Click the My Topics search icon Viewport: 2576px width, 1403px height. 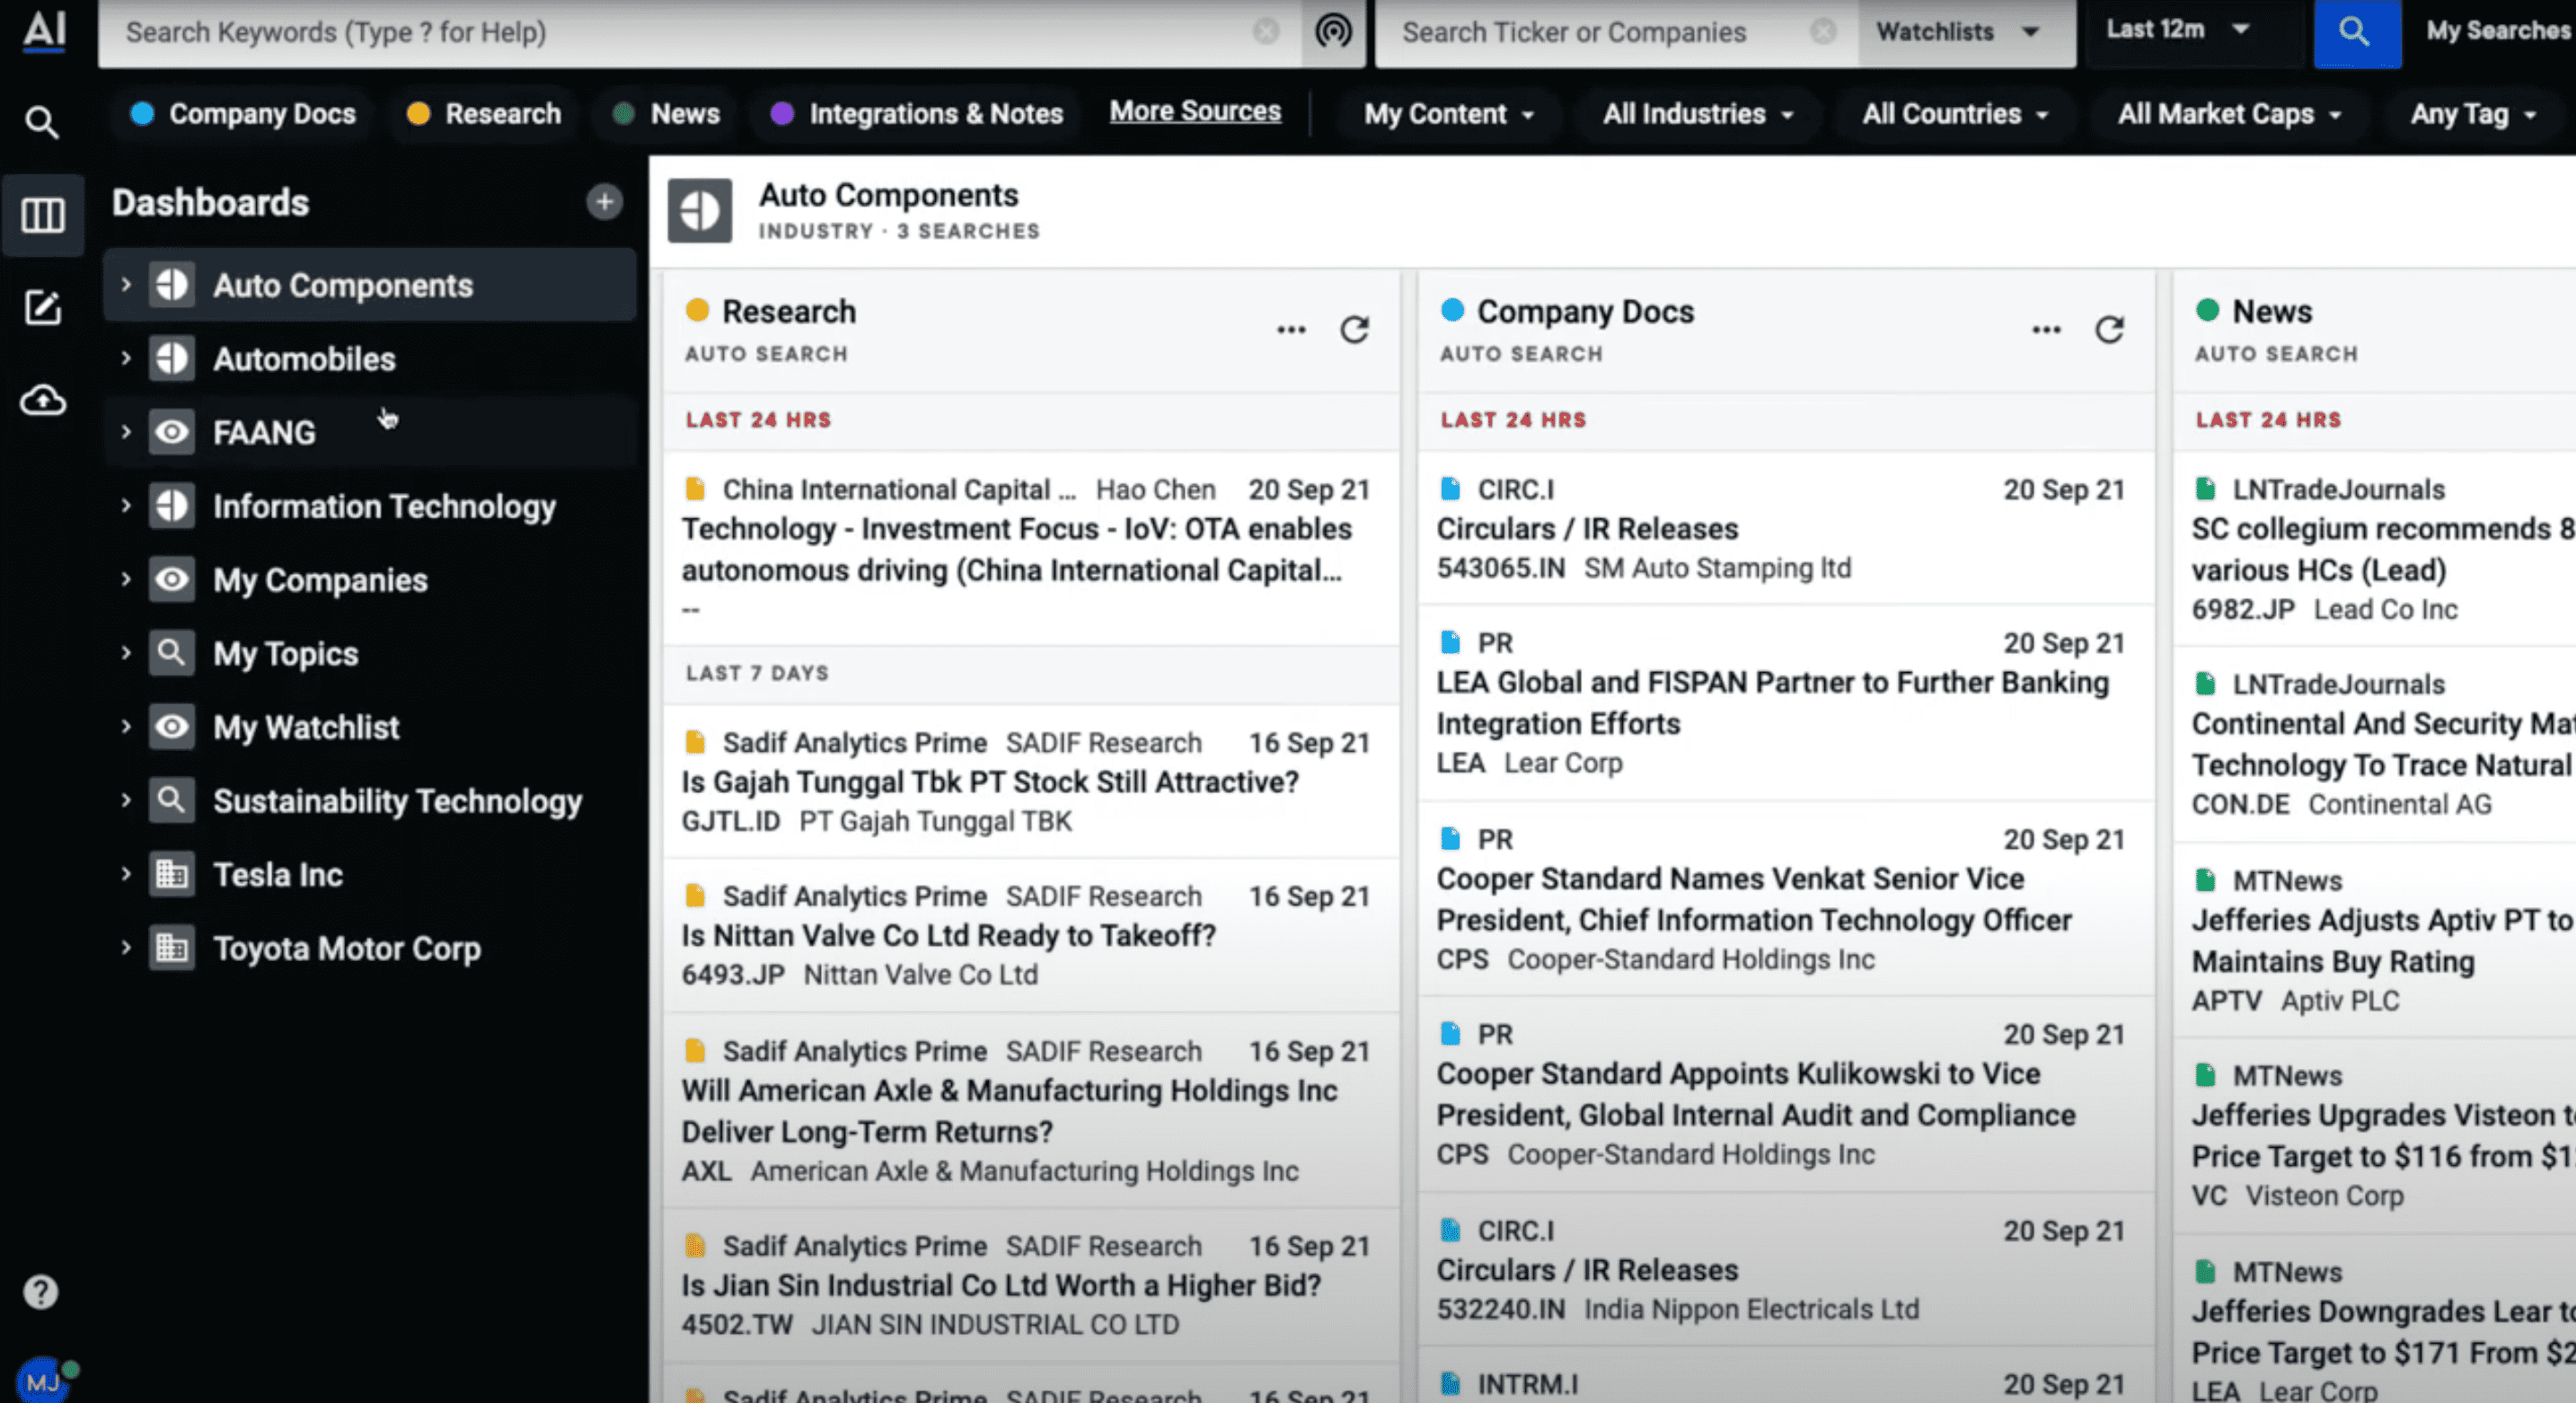(172, 653)
